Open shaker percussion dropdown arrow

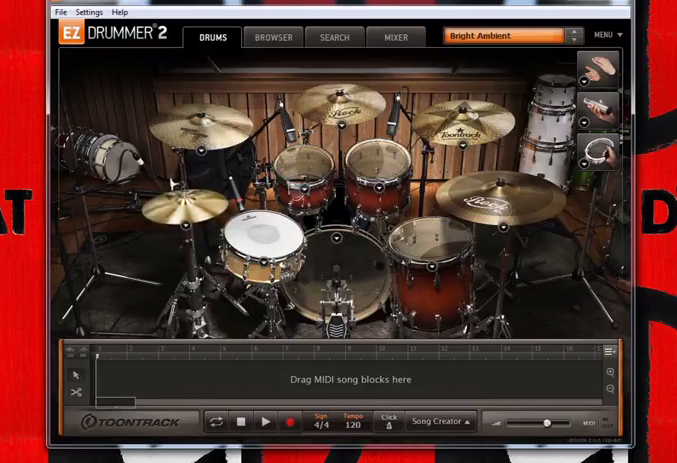click(584, 123)
